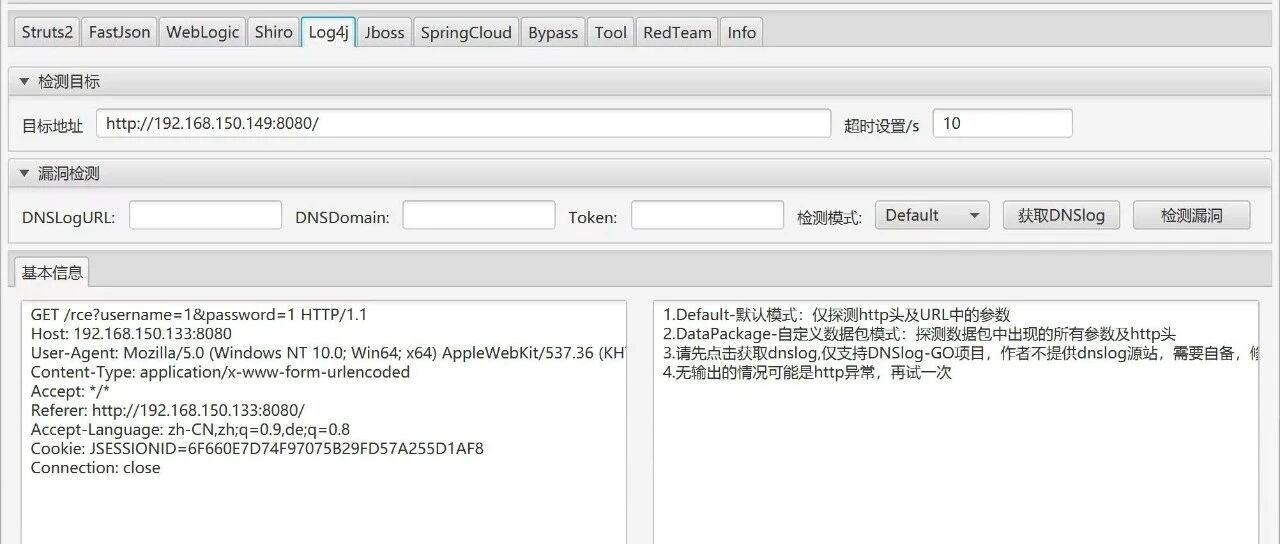Click the Accept: */* line
The width and height of the screenshot is (1280, 544).
click(70, 391)
